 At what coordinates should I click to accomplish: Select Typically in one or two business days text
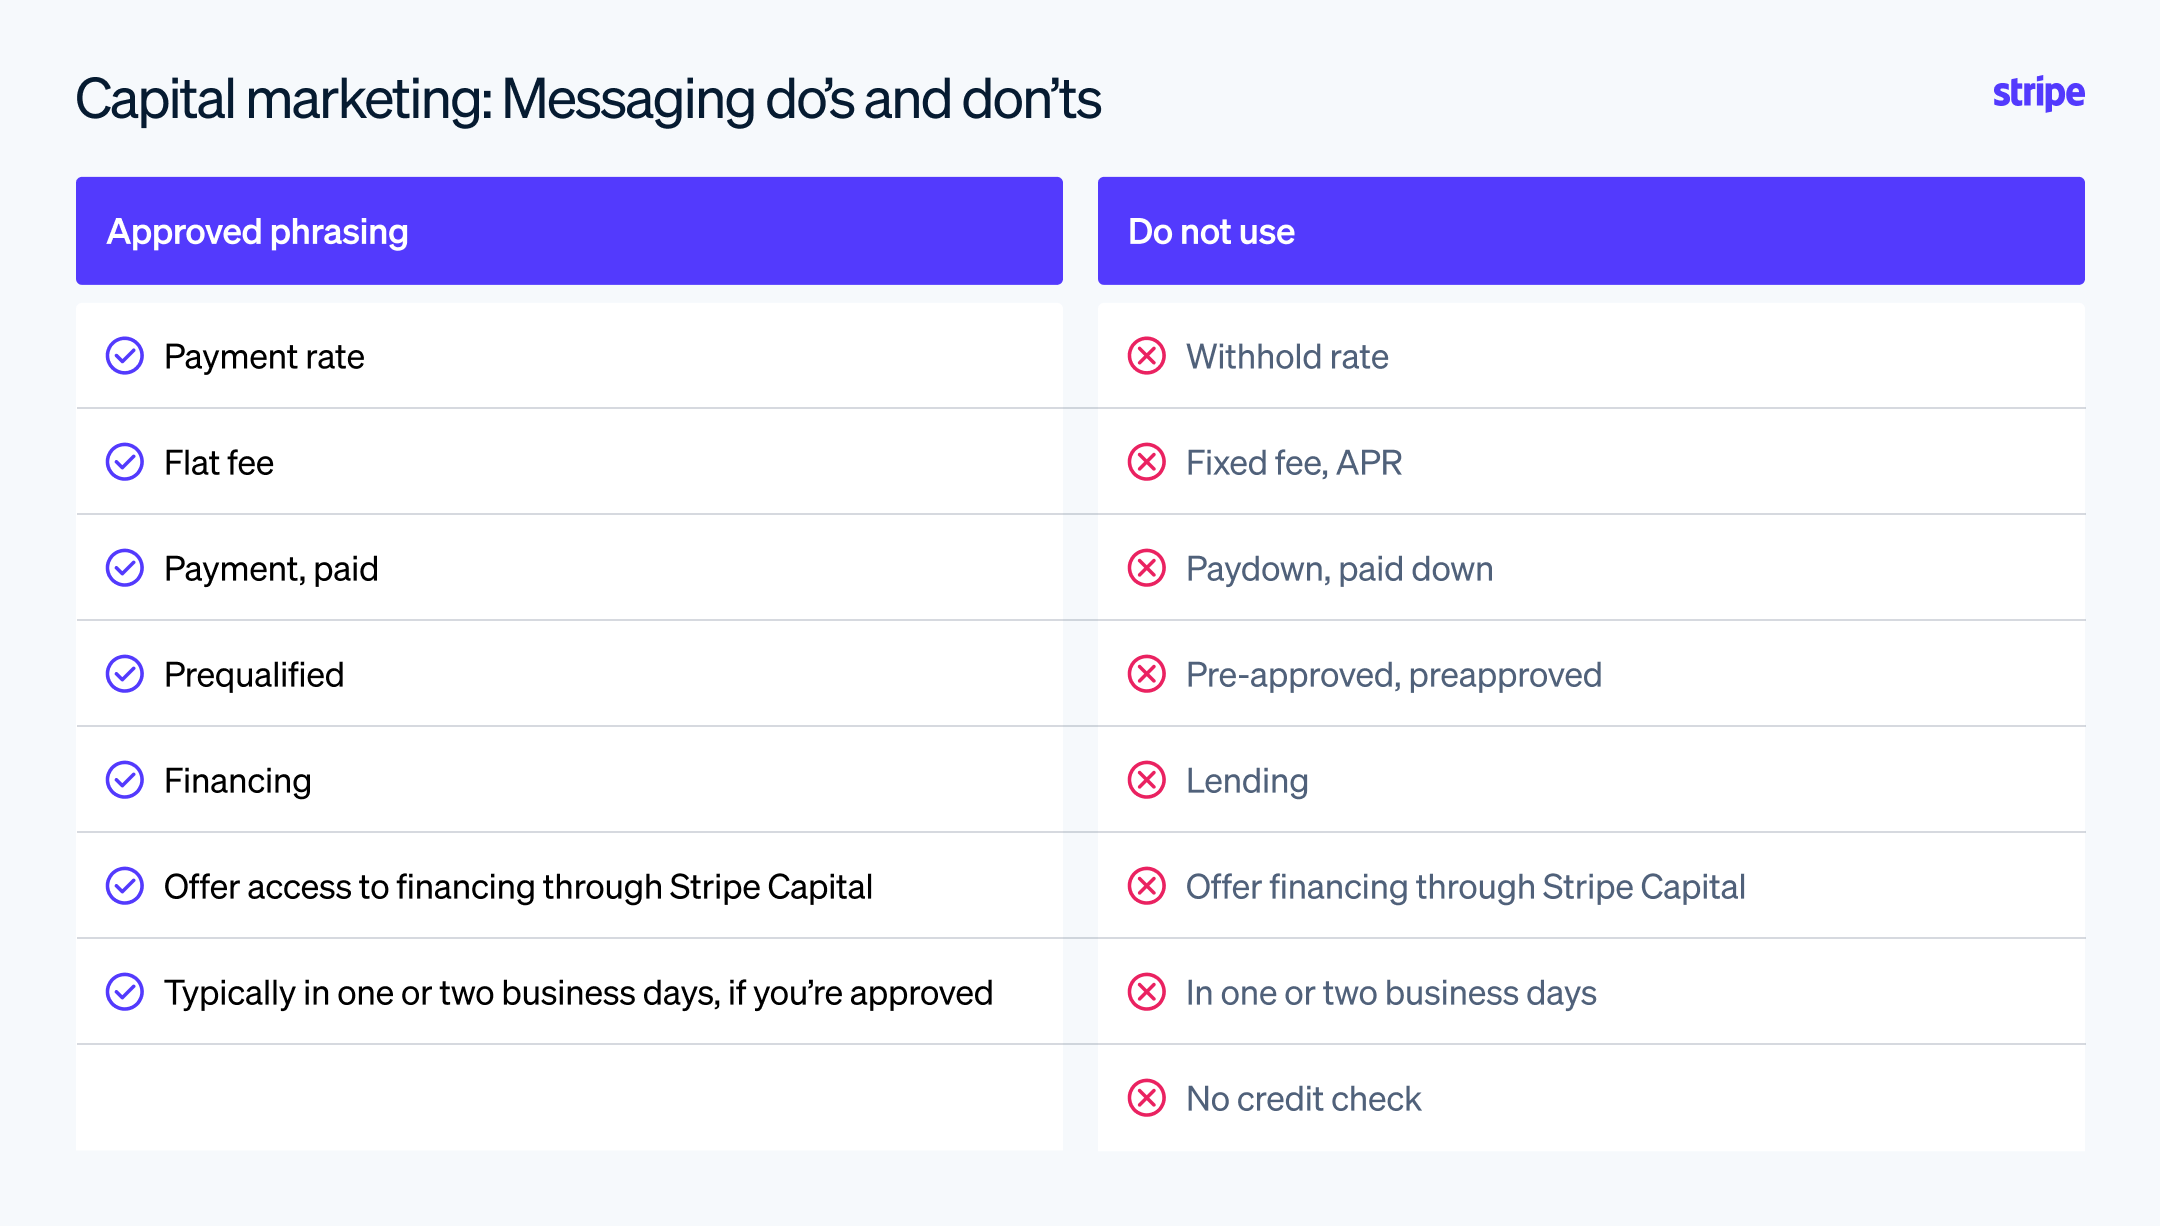click(578, 993)
